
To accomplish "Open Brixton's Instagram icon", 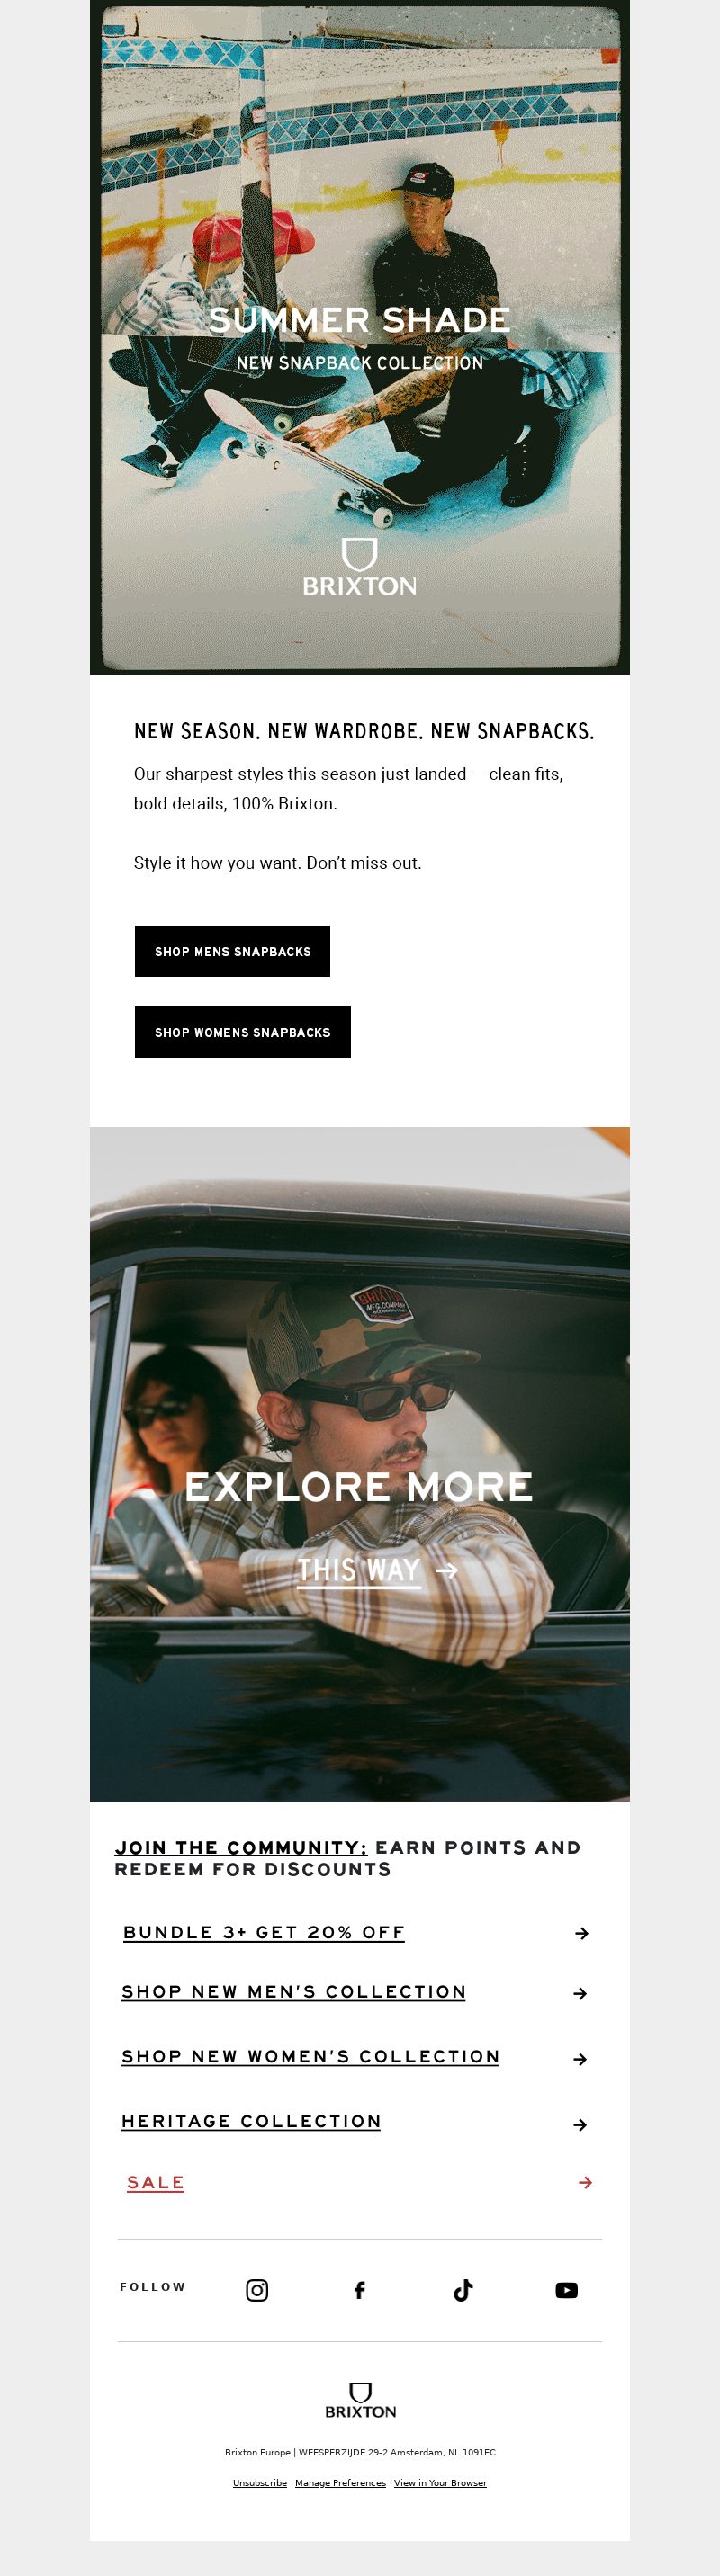I will coord(257,2290).
